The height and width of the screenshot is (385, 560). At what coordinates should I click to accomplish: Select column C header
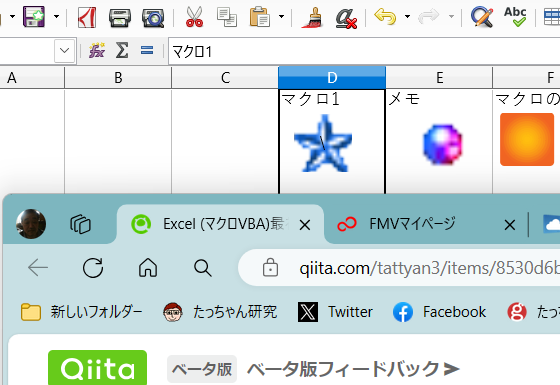click(x=225, y=78)
